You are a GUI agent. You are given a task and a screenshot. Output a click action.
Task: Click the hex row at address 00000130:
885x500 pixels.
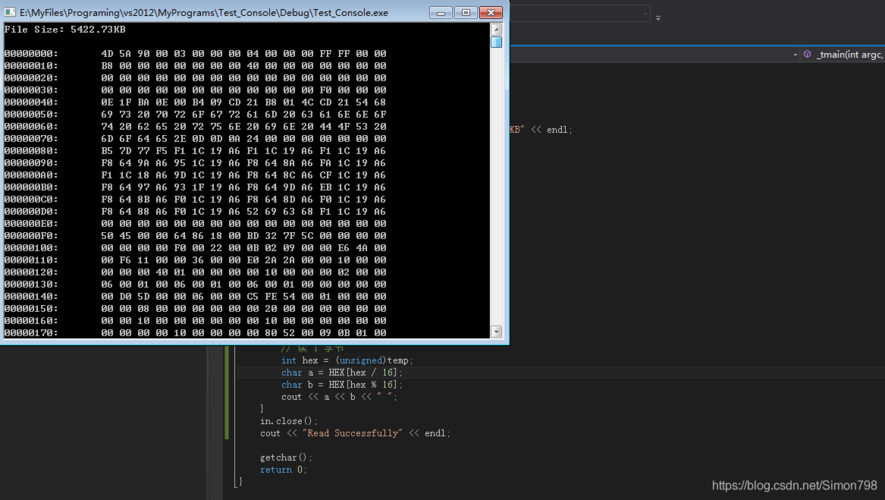(x=195, y=284)
